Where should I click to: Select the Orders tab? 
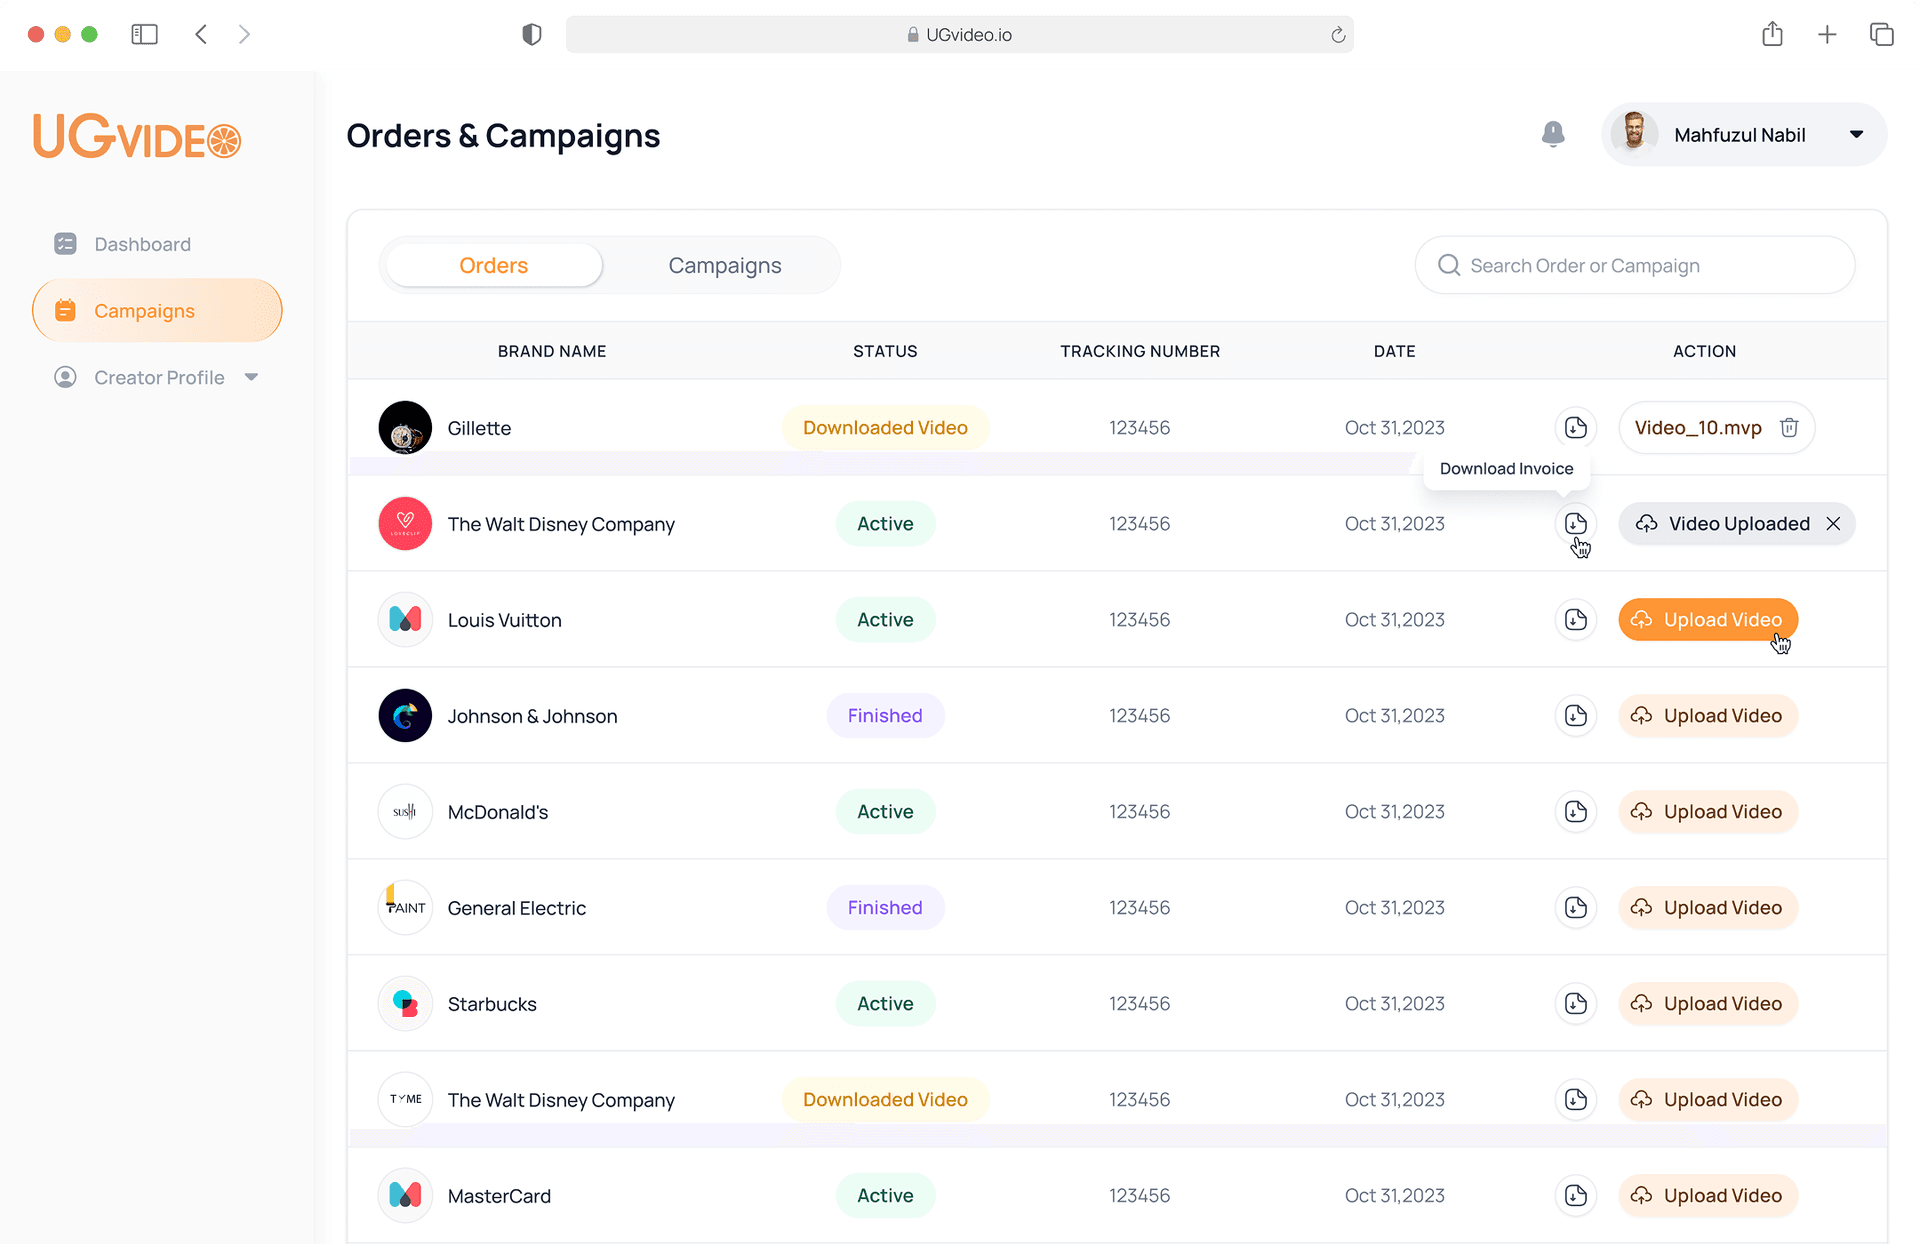tap(494, 266)
